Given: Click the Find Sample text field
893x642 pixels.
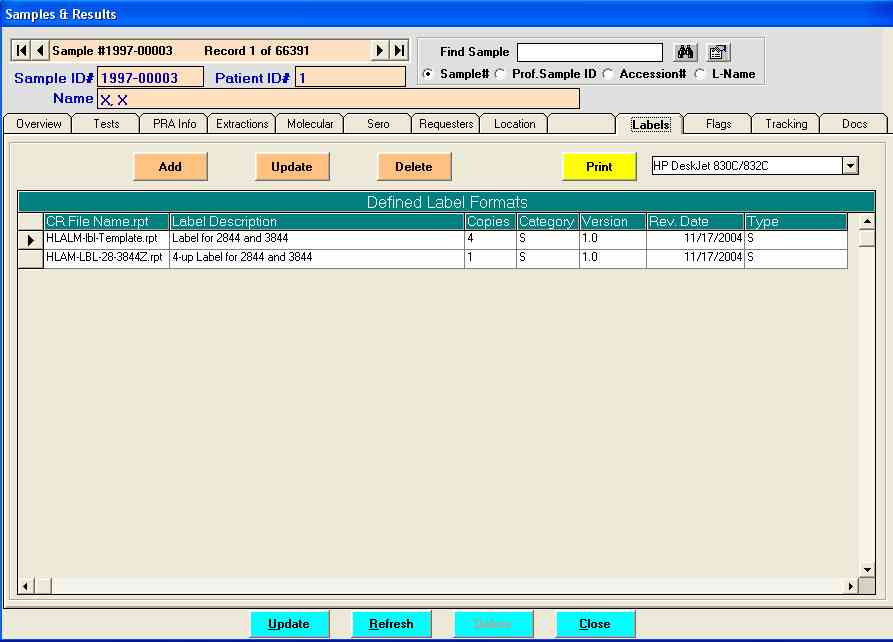Looking at the screenshot, I should point(589,52).
